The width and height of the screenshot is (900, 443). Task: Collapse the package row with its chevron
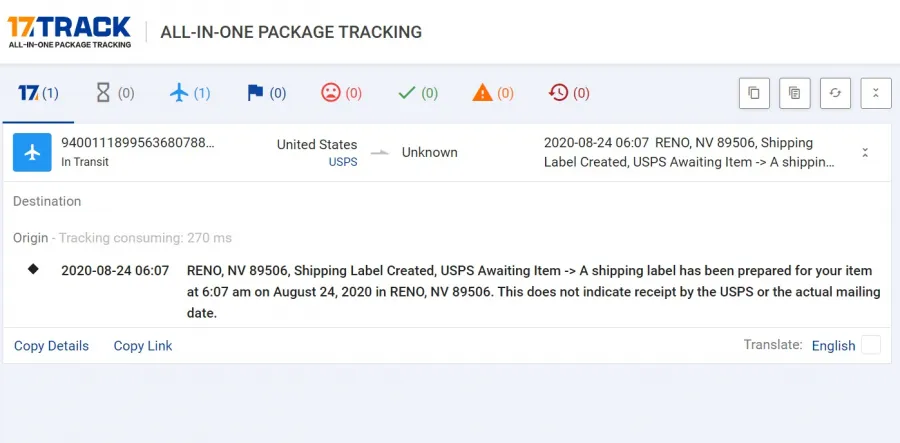pyautogui.click(x=865, y=153)
